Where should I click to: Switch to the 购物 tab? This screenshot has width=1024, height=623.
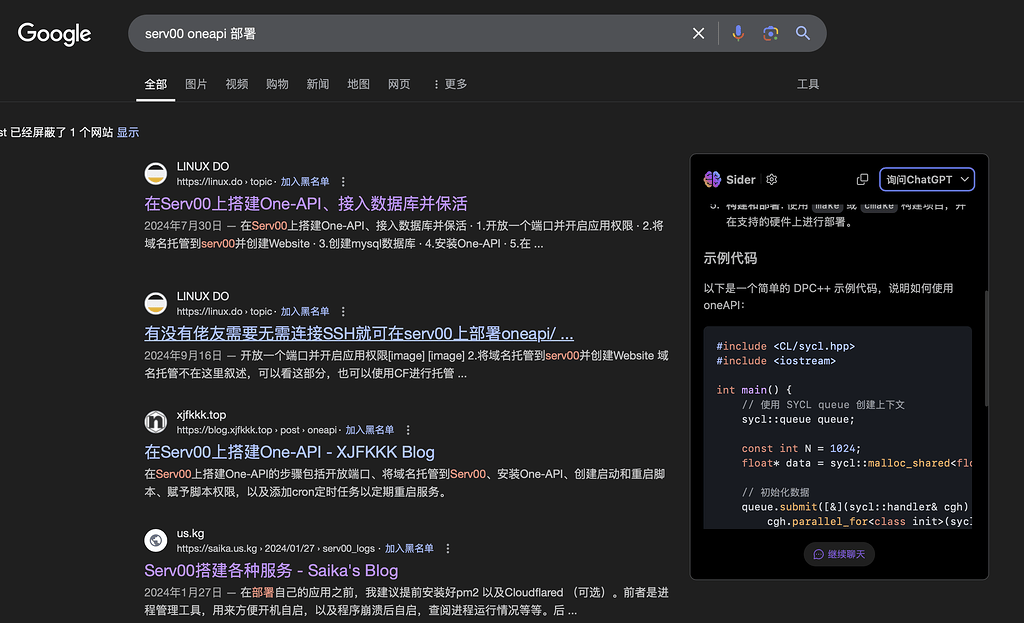277,84
